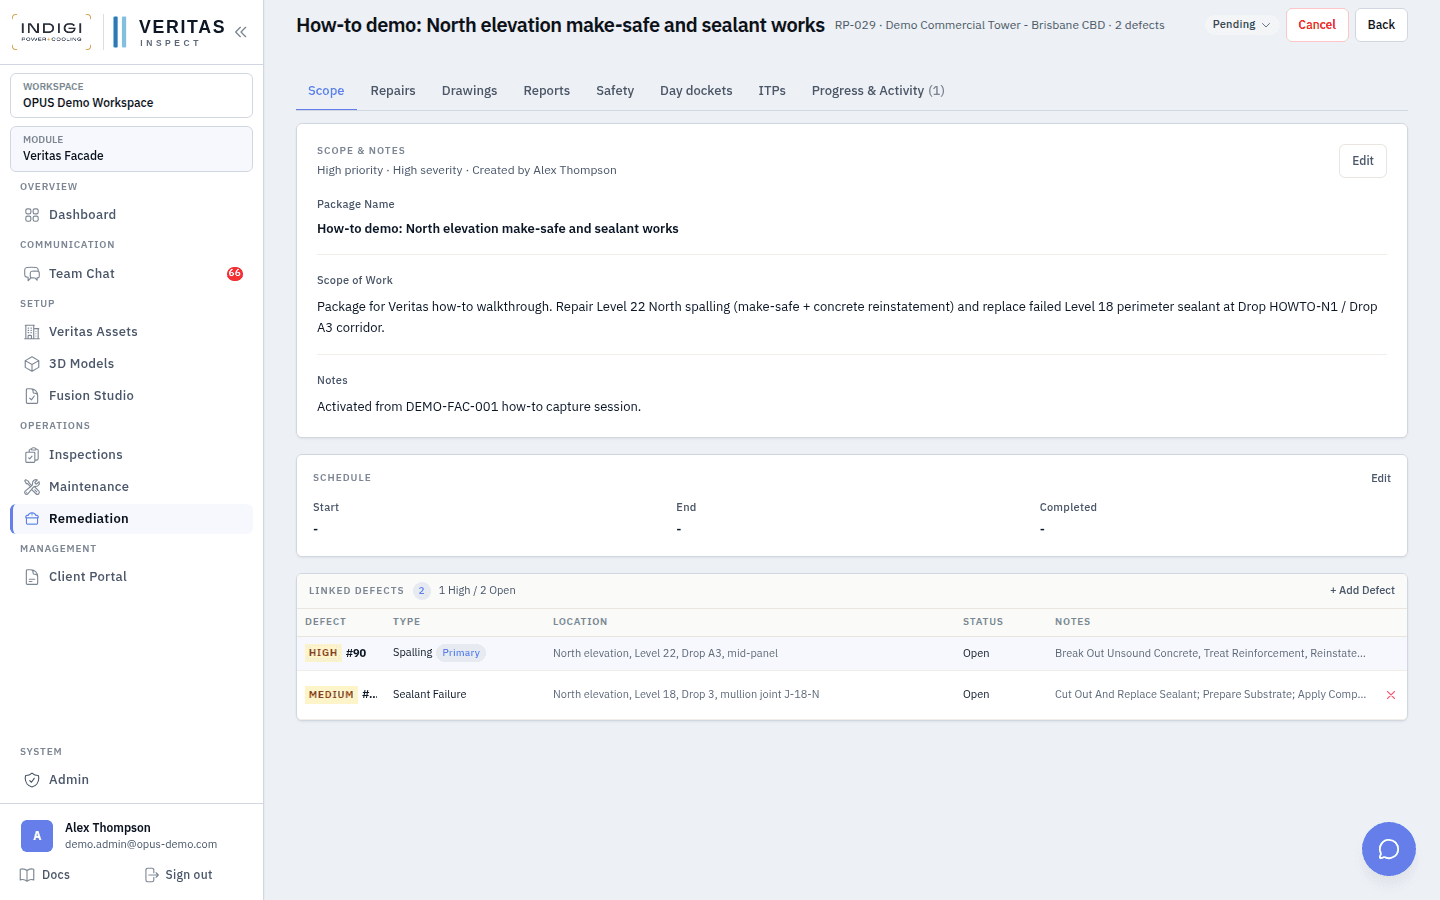
Task: Click the Admin shield icon
Action: coord(32,780)
